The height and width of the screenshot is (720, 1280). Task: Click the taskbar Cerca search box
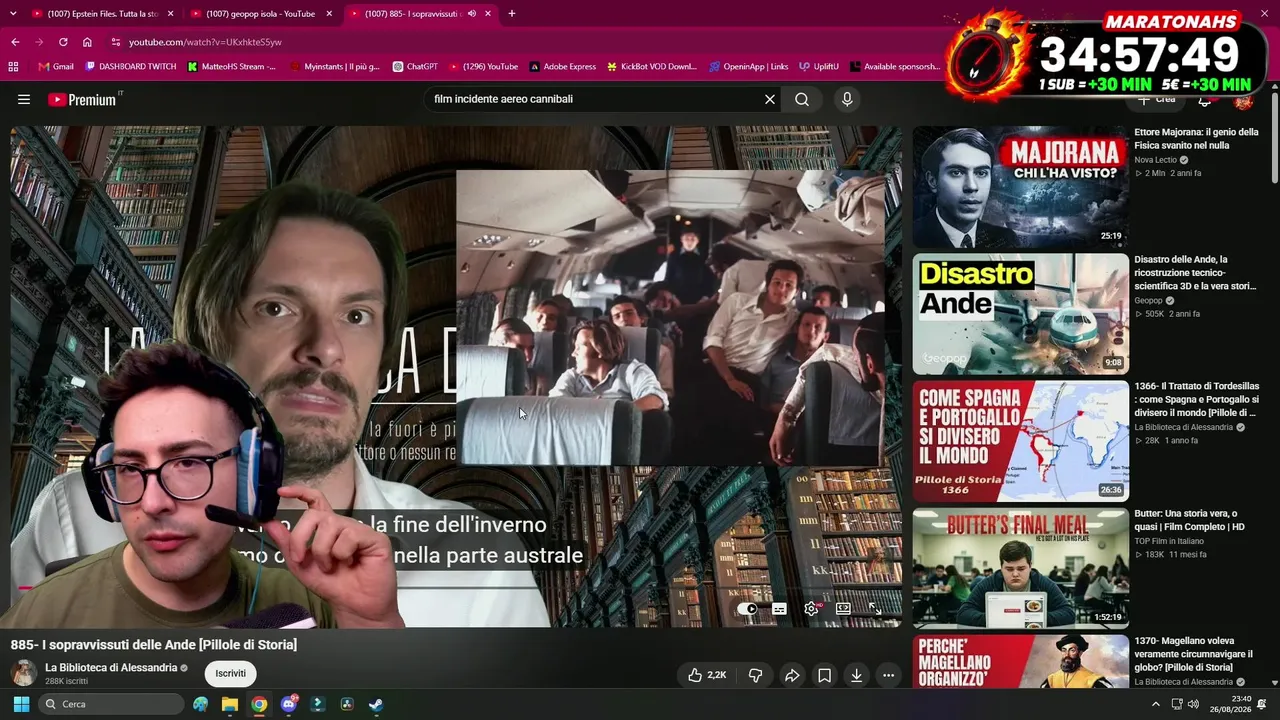pyautogui.click(x=111, y=704)
